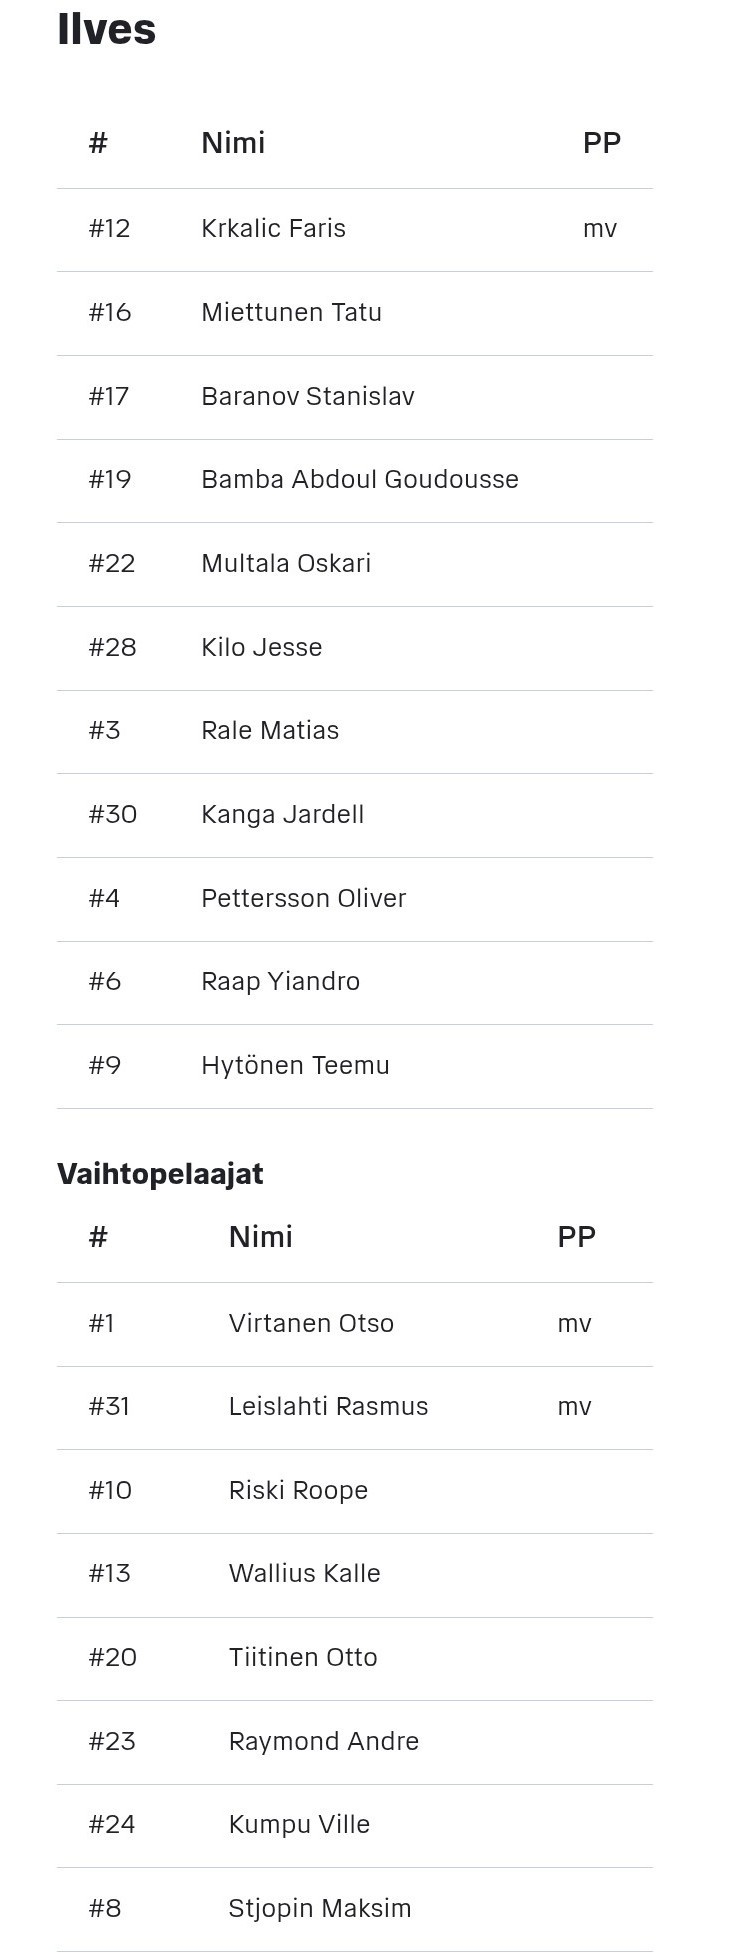Click the Vaihtopelaajat section heading
This screenshot has width=734, height=1958.
[x=160, y=1174]
